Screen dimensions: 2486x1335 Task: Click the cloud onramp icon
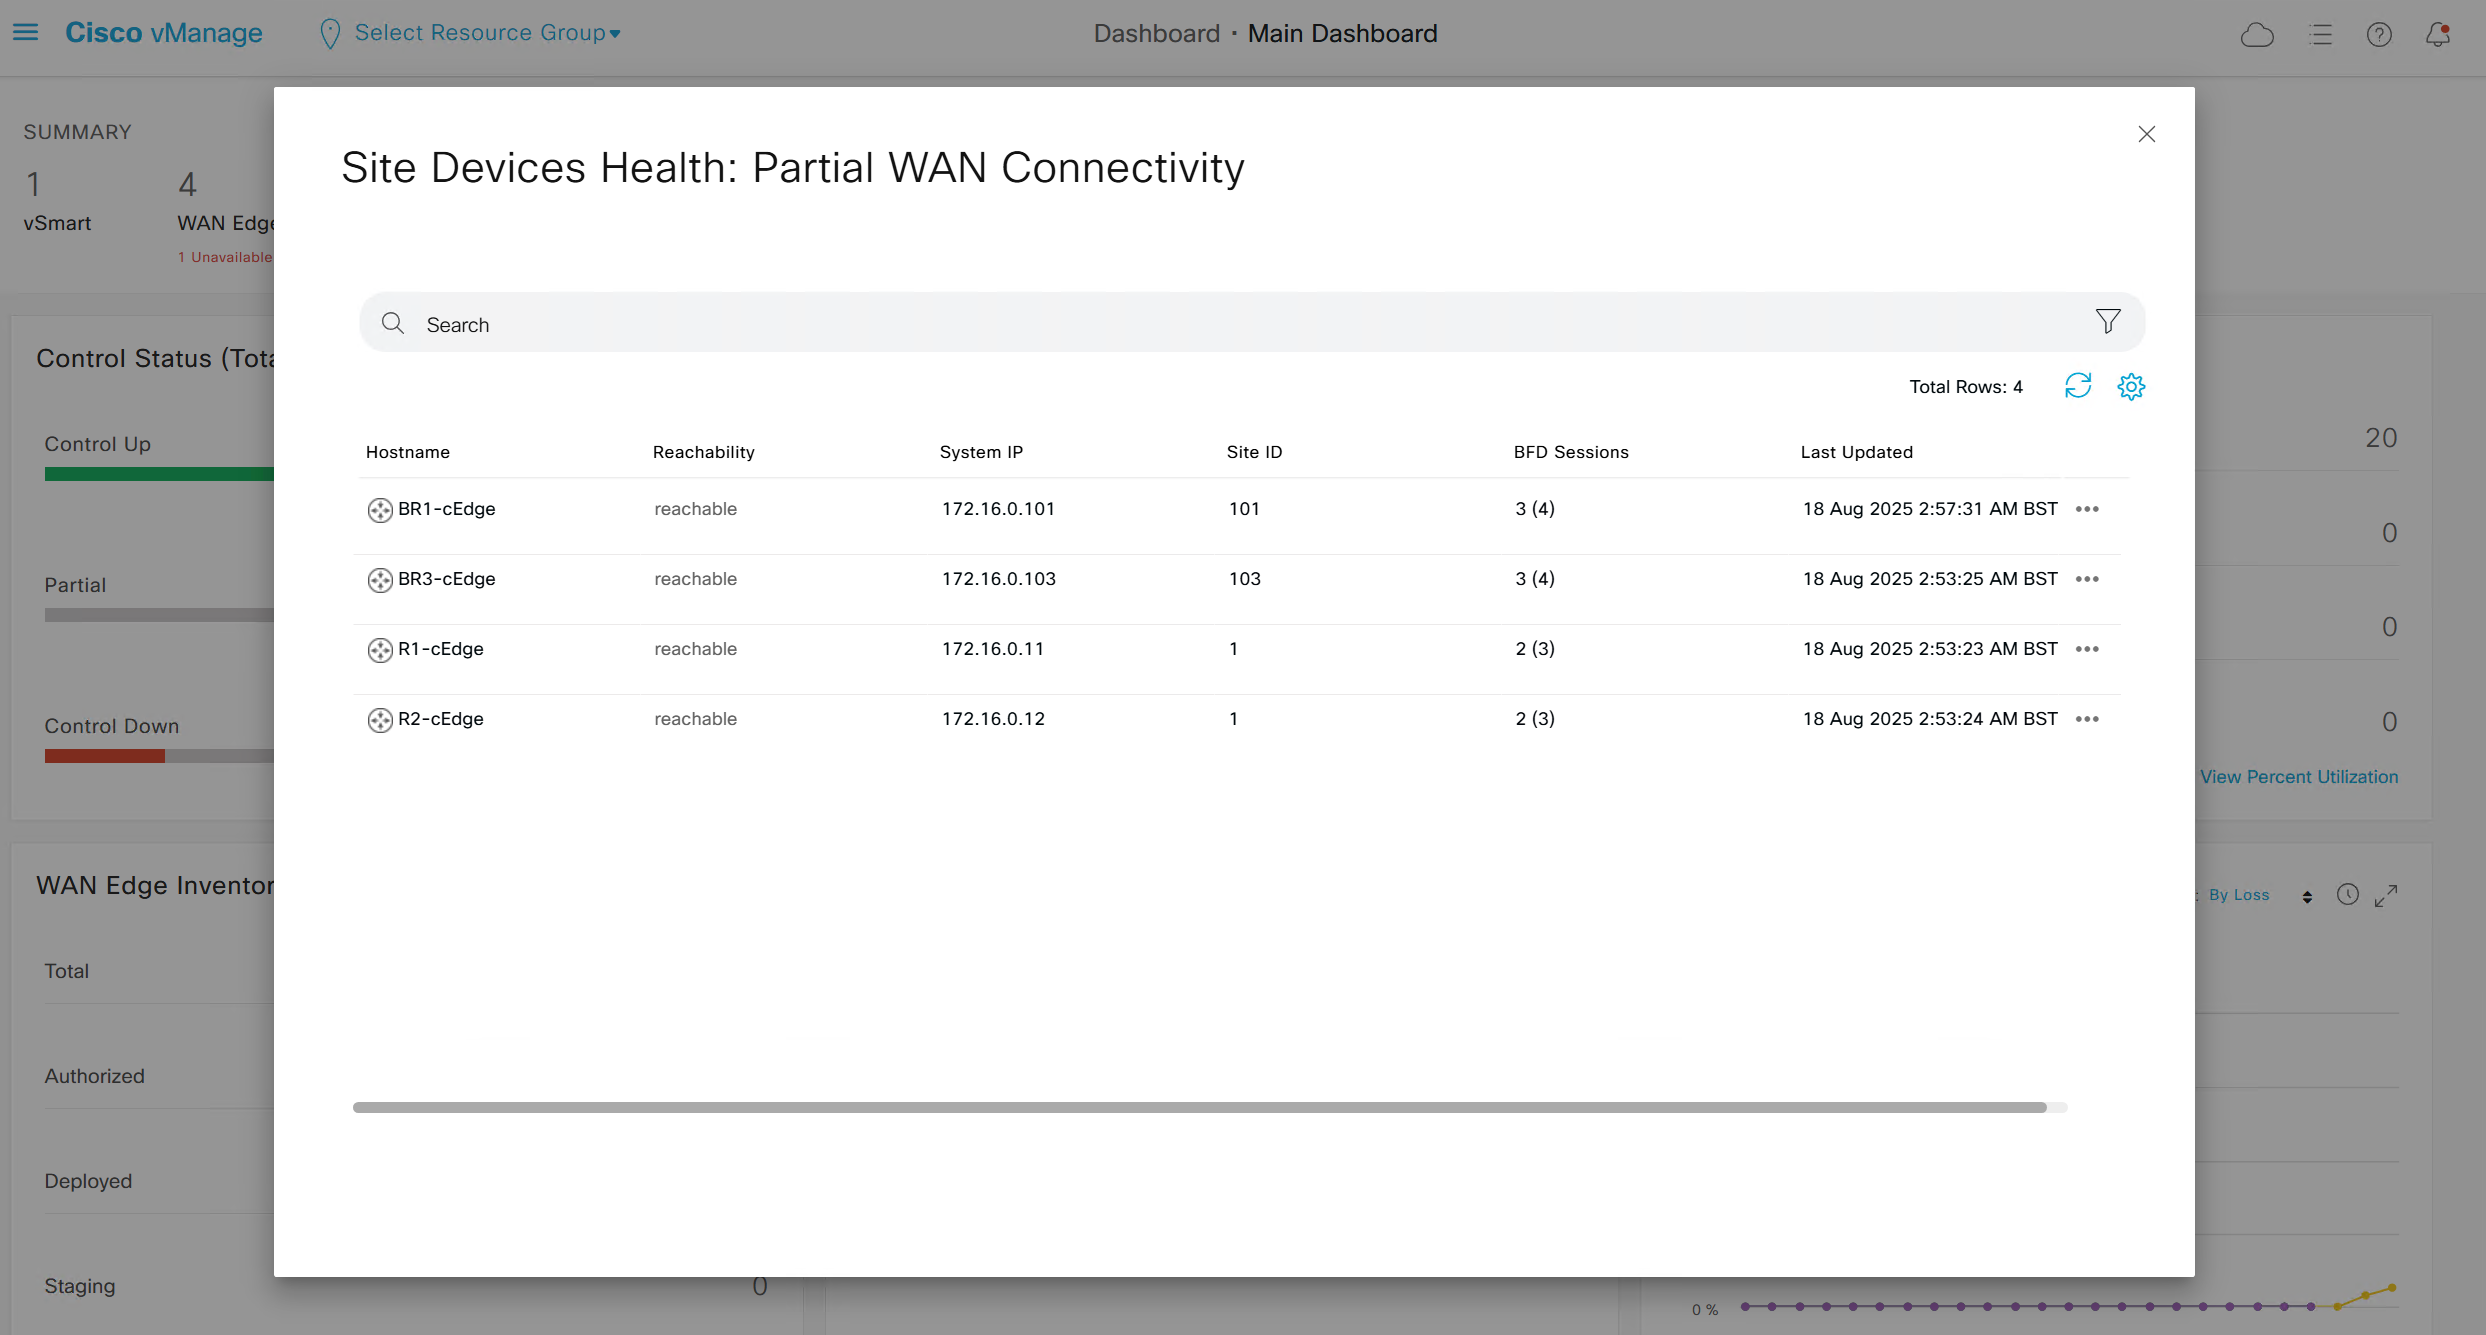2257,35
